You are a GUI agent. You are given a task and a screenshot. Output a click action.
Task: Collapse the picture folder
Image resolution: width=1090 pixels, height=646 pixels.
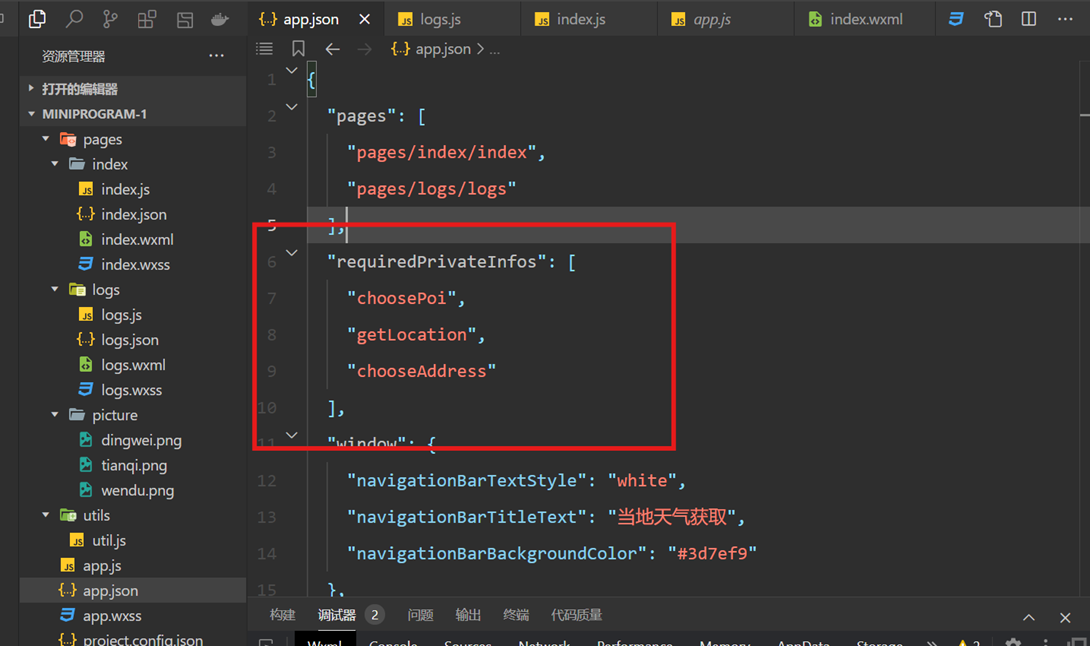click(55, 414)
